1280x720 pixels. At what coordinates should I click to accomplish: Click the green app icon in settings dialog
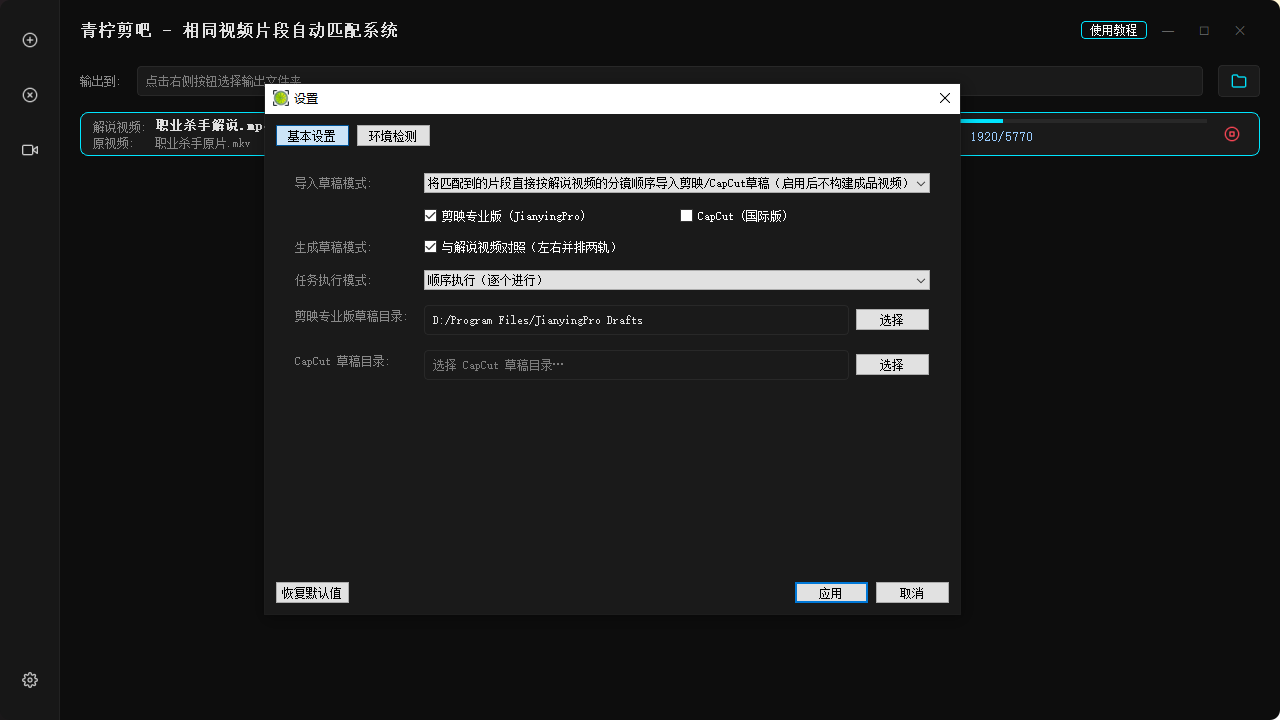pos(281,98)
